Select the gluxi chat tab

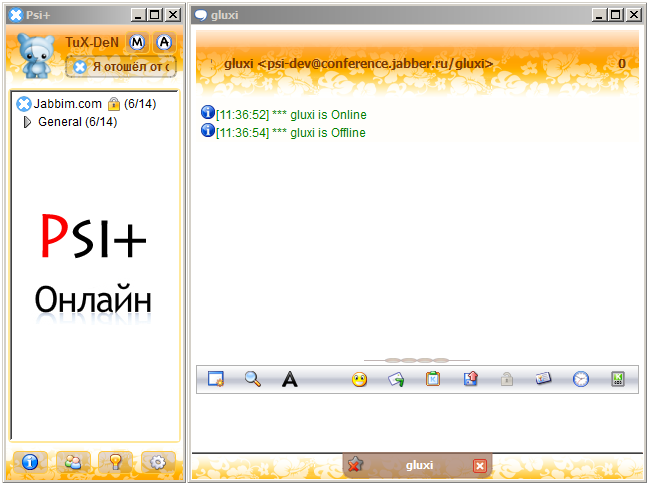417,465
